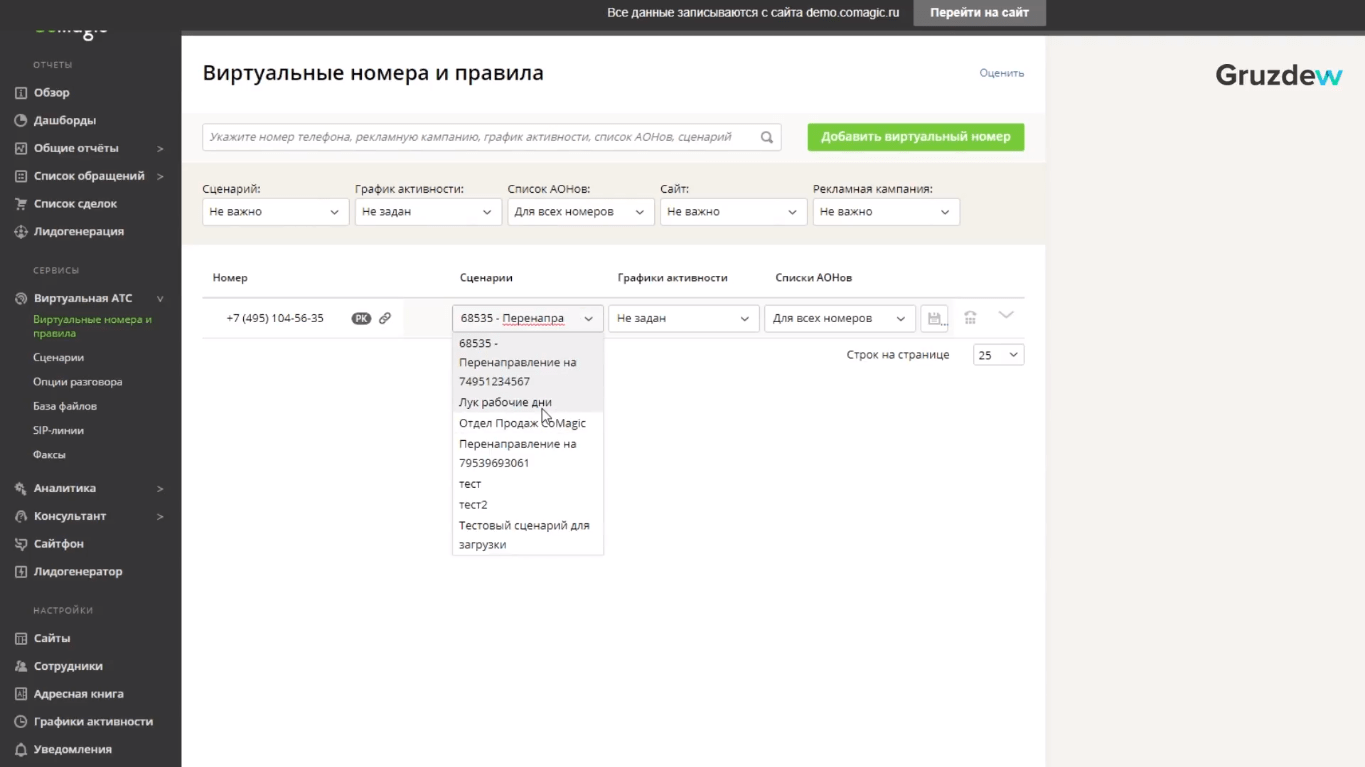Click the Сайтфон sidebar icon

tap(21, 544)
